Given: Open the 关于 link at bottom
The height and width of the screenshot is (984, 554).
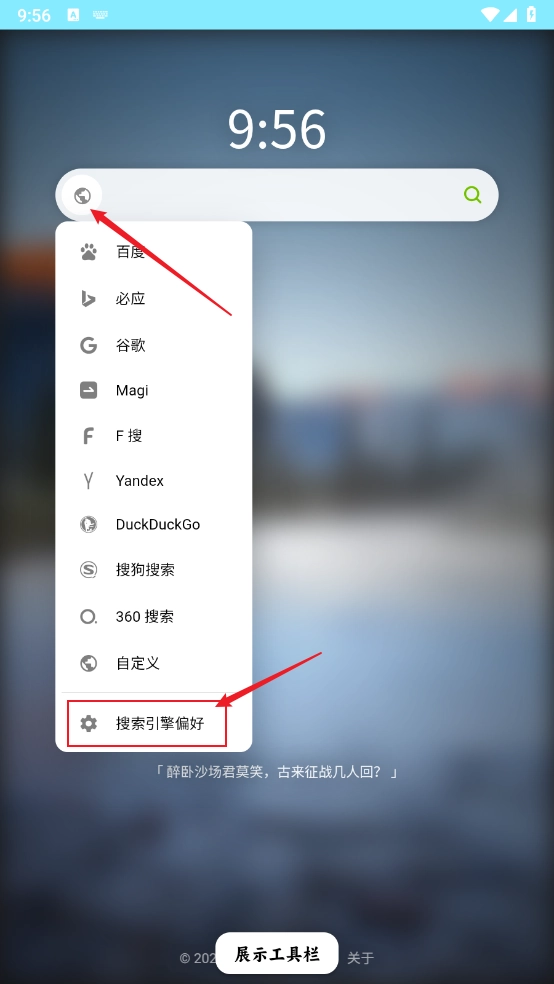Looking at the screenshot, I should click(361, 958).
